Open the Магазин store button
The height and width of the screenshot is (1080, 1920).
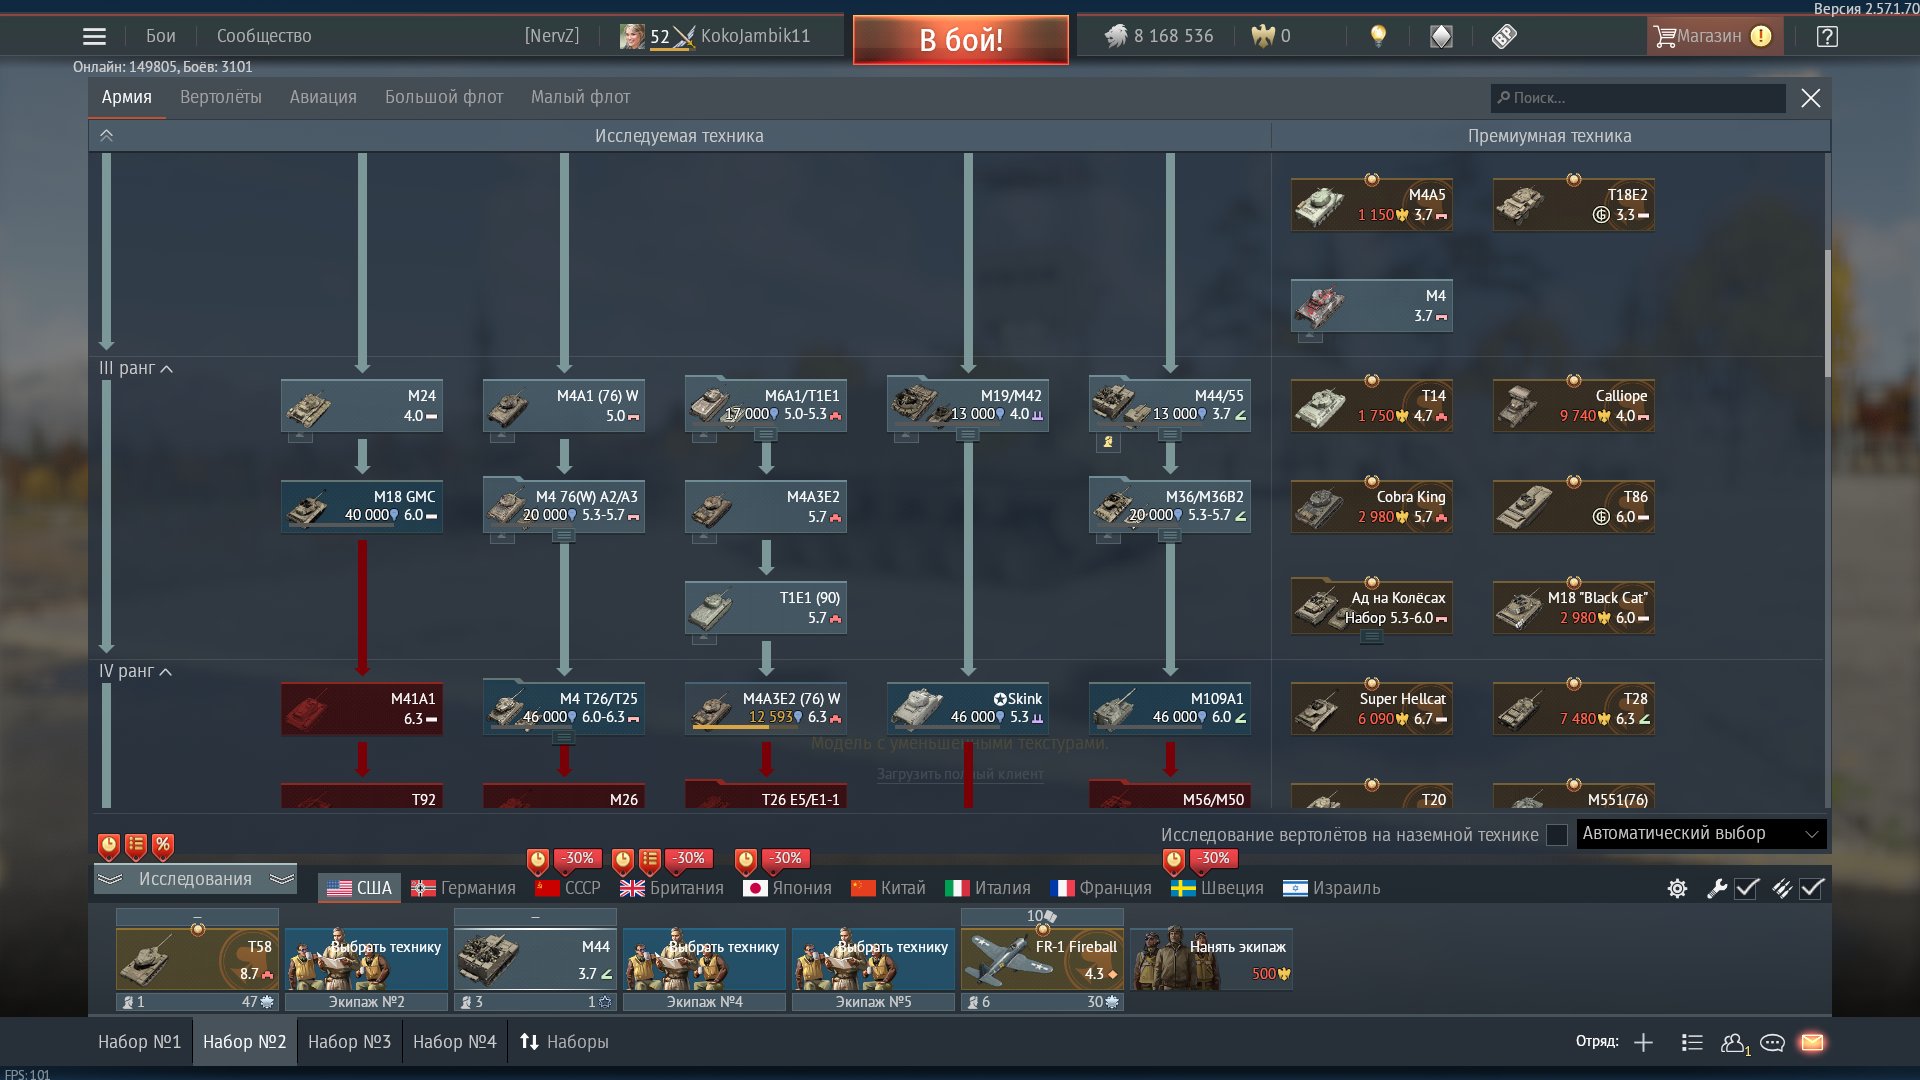pos(1714,37)
